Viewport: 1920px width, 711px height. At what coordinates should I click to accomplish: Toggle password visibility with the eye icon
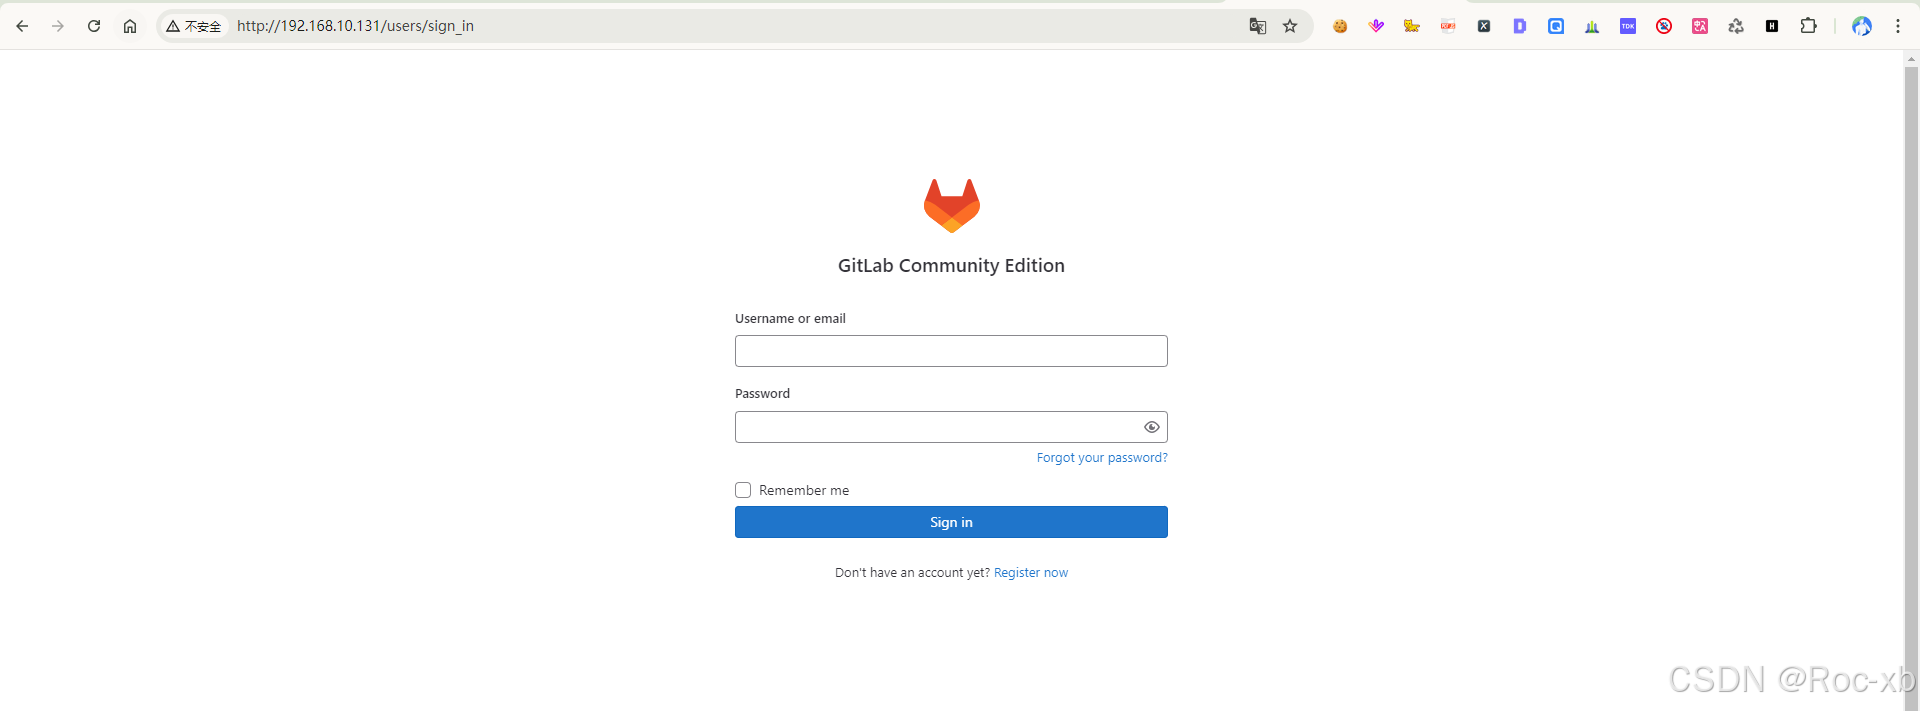[x=1152, y=427]
